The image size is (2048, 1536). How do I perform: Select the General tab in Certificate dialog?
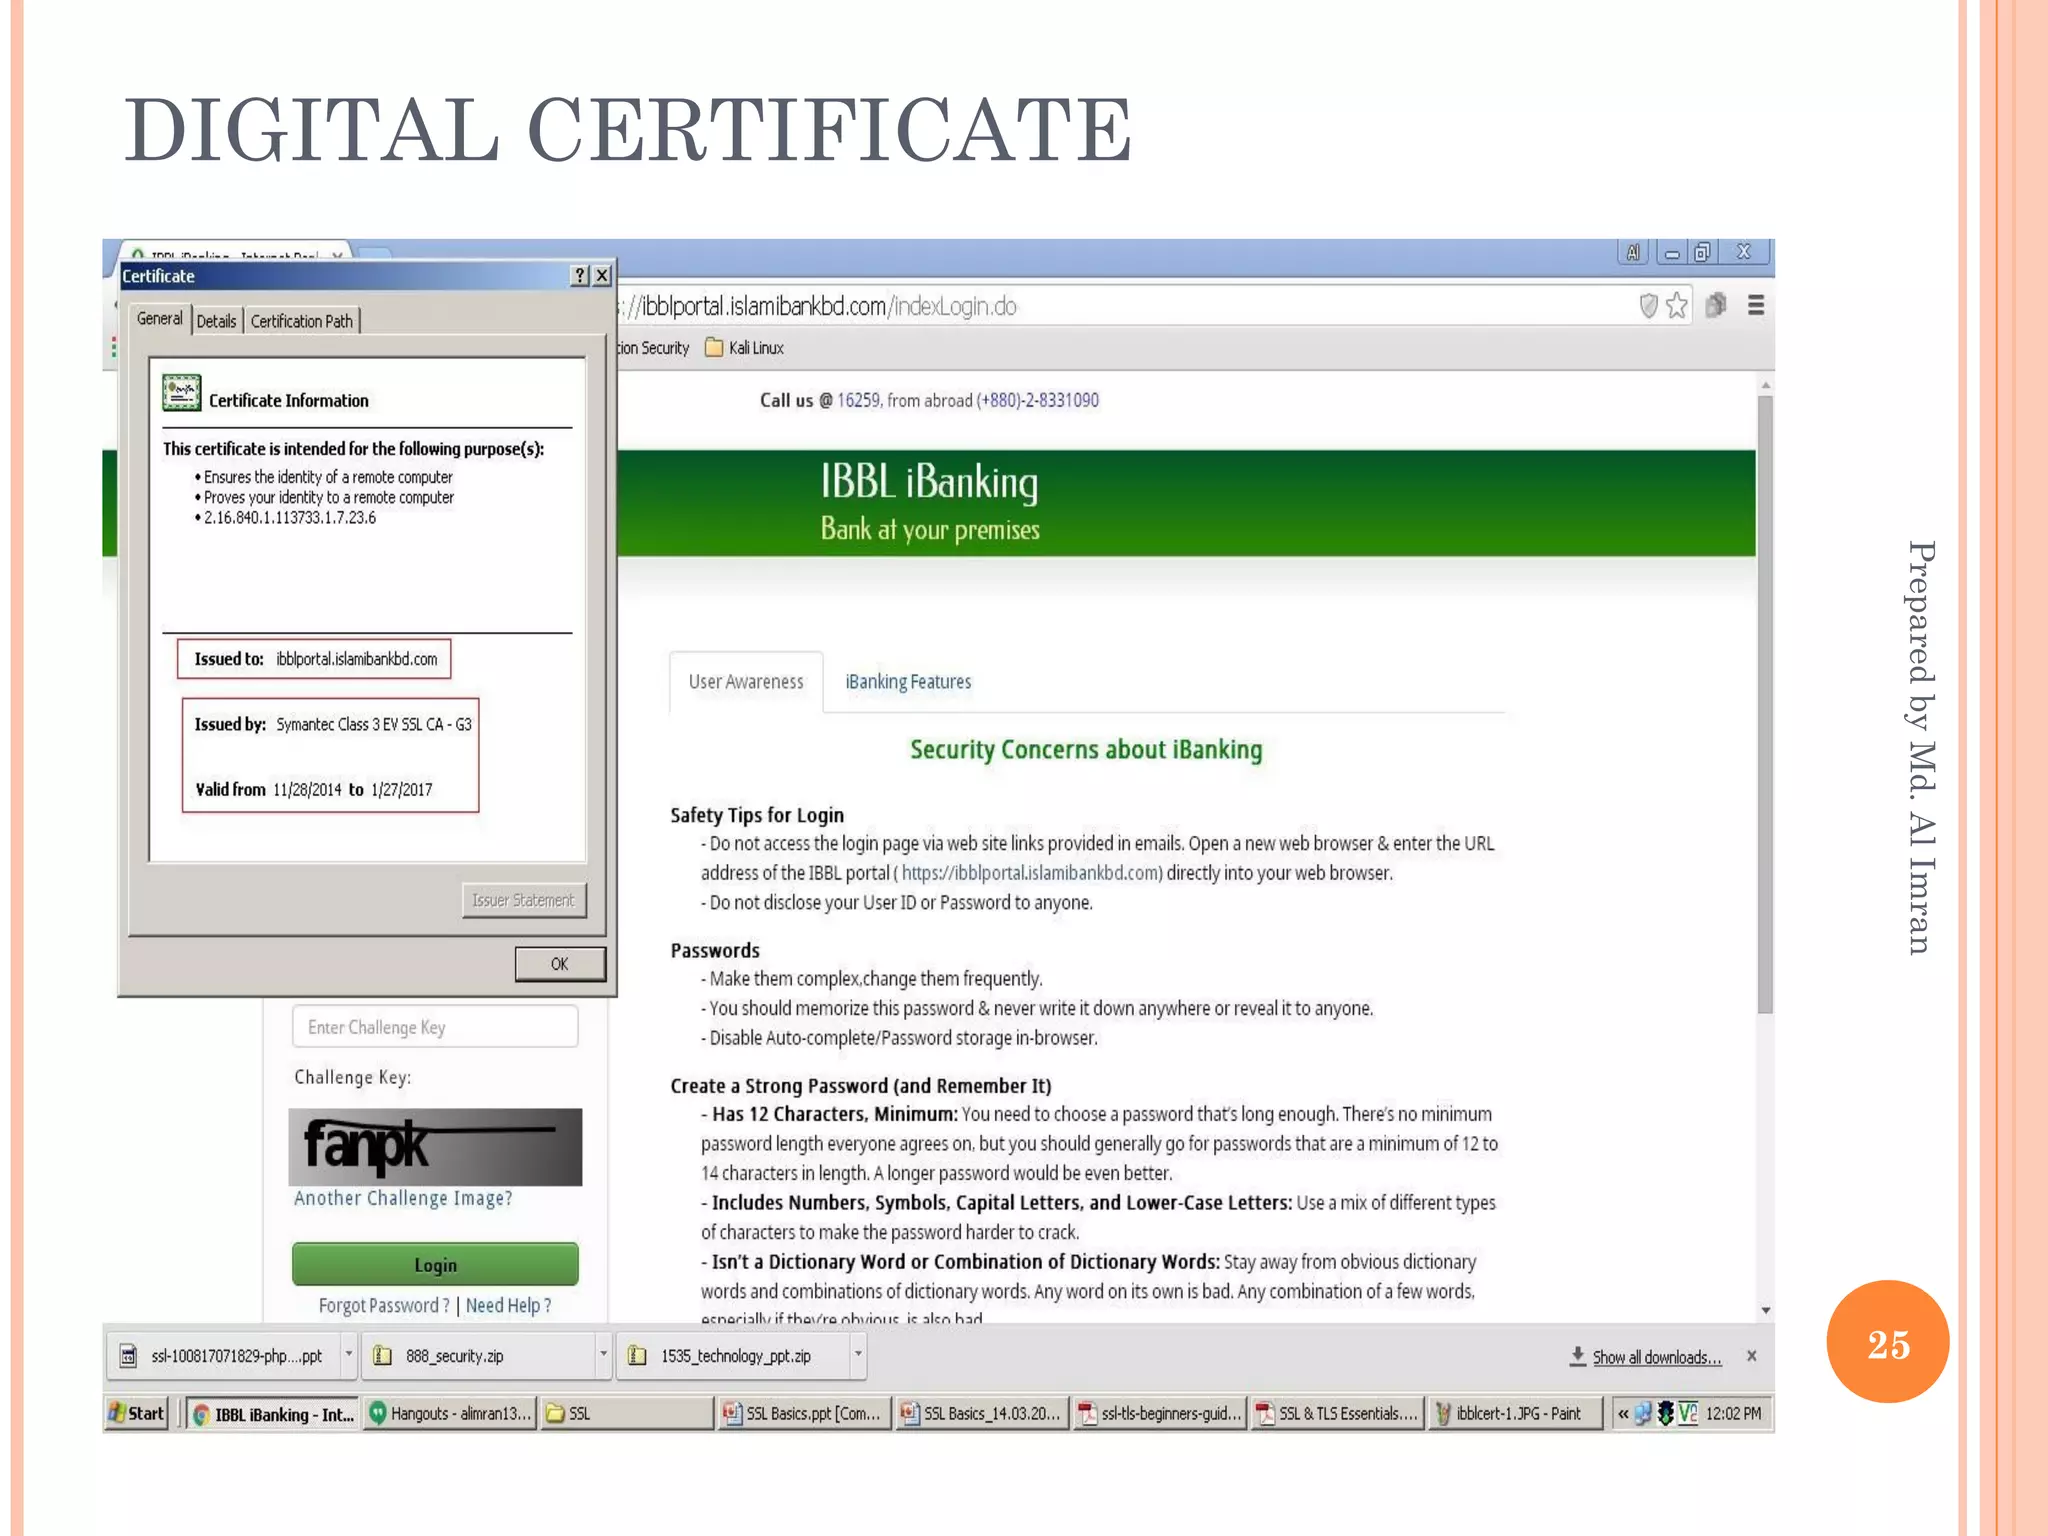tap(160, 319)
